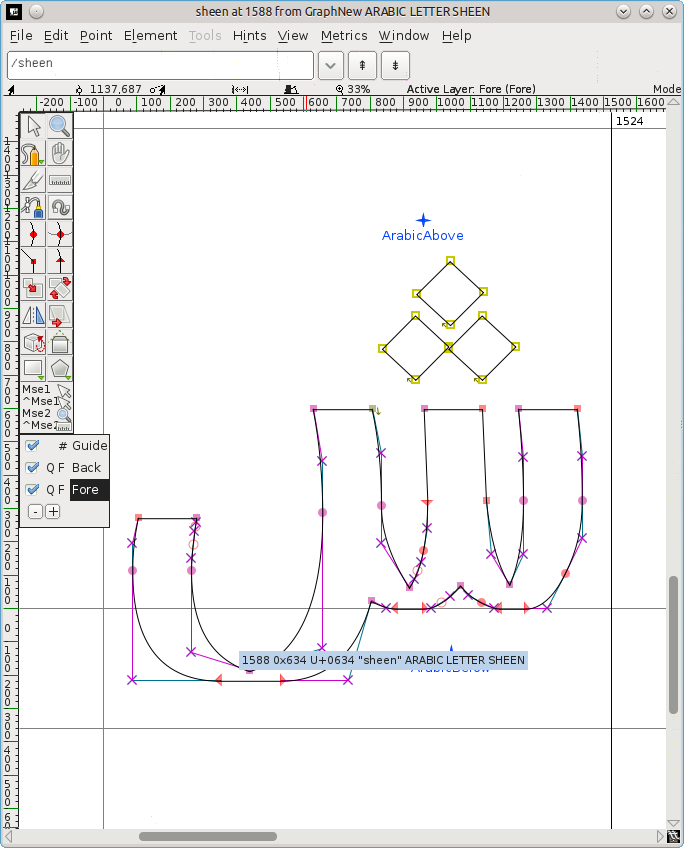Open the Metrics menu
The height and width of the screenshot is (848, 684).
[x=344, y=35]
